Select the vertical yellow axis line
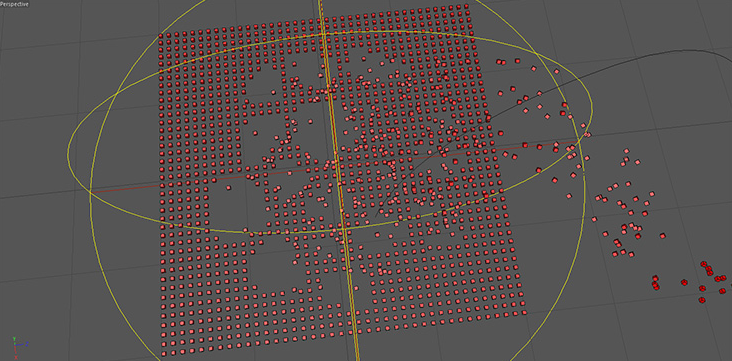 pos(338,180)
